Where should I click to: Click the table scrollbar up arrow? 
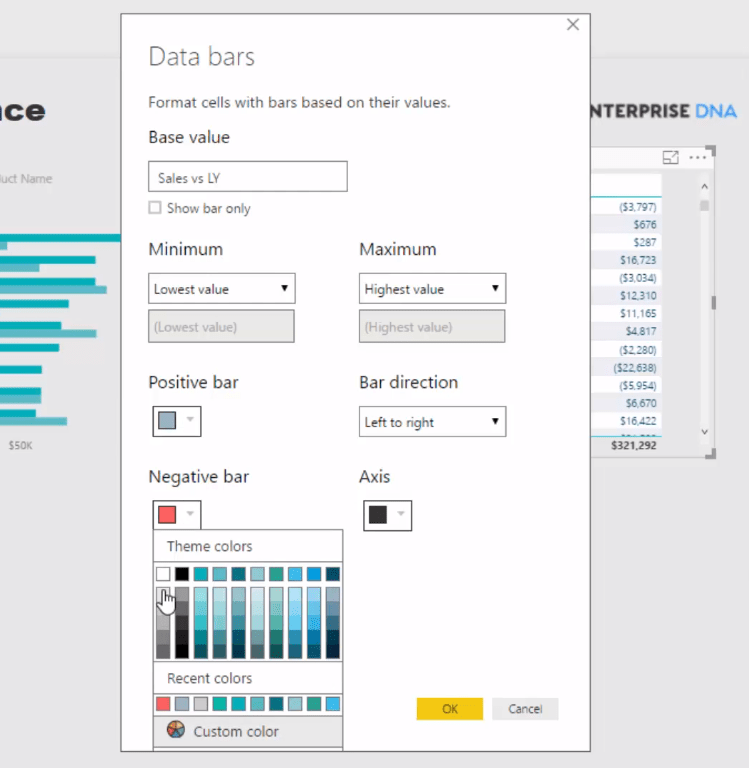pos(704,186)
